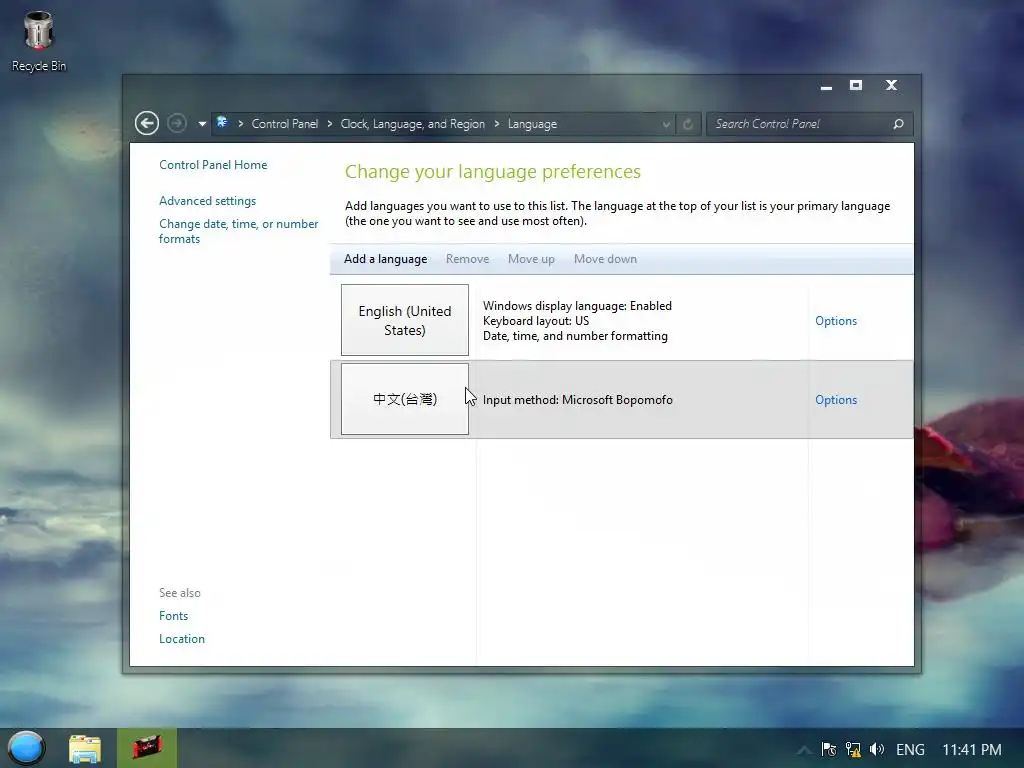Open Options for English (United States)
The height and width of the screenshot is (768, 1024).
point(835,321)
